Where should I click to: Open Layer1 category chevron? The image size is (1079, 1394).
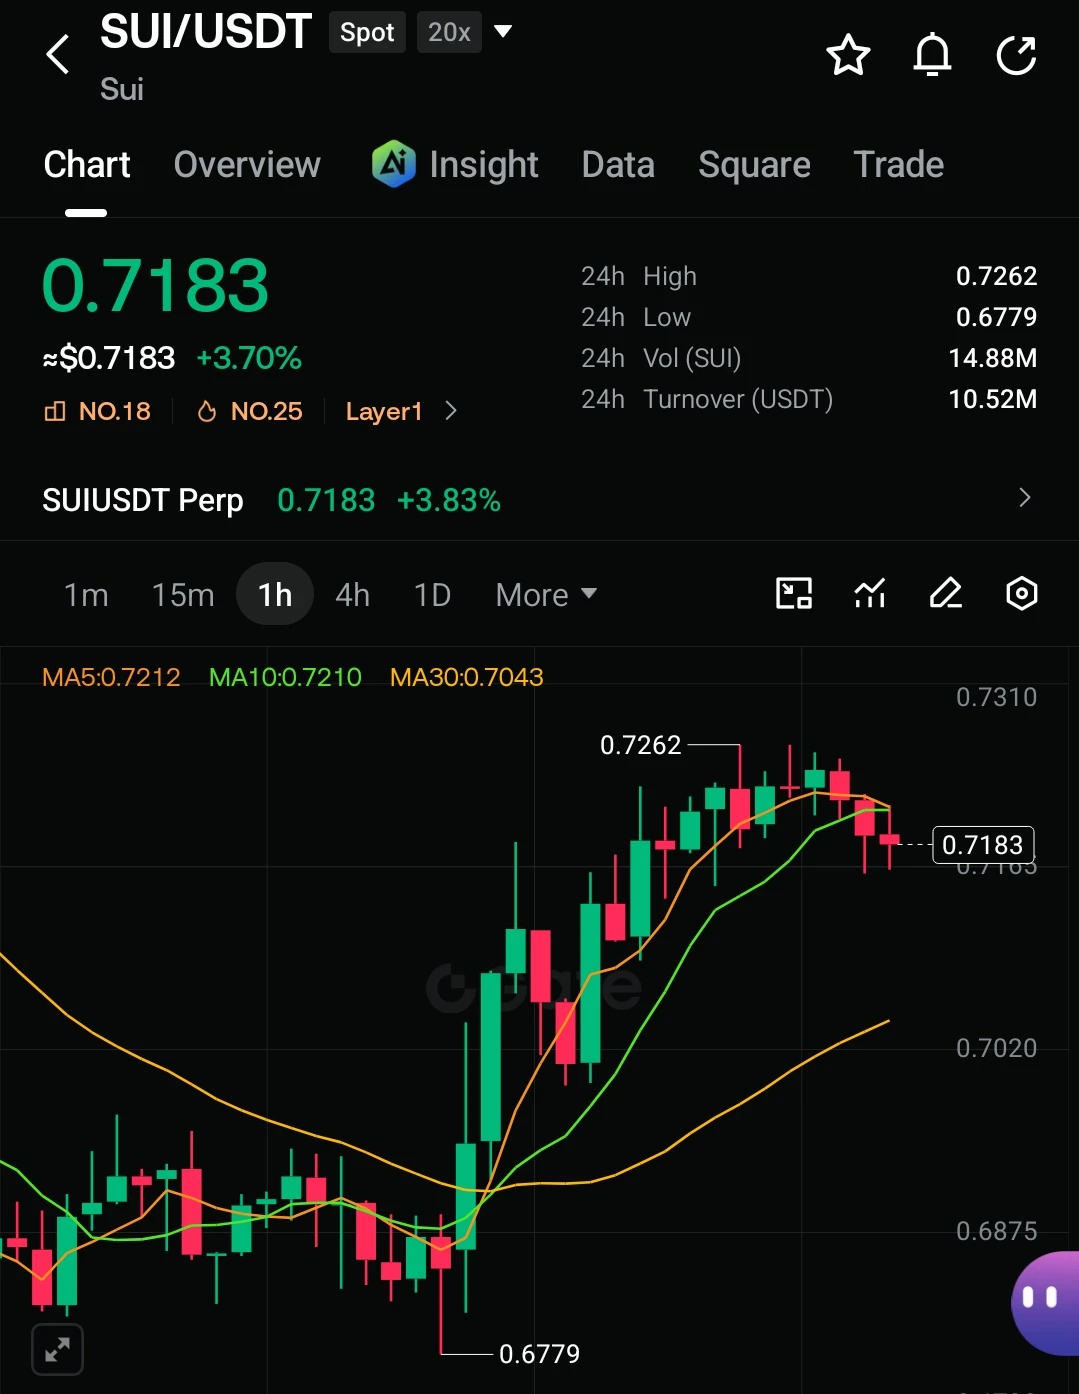tap(451, 411)
